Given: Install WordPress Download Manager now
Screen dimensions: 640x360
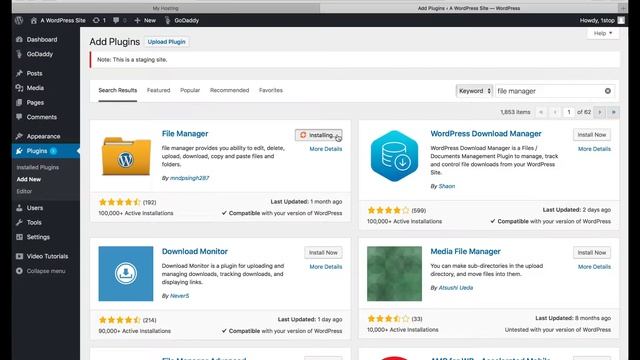Looking at the screenshot, I should [x=592, y=135].
